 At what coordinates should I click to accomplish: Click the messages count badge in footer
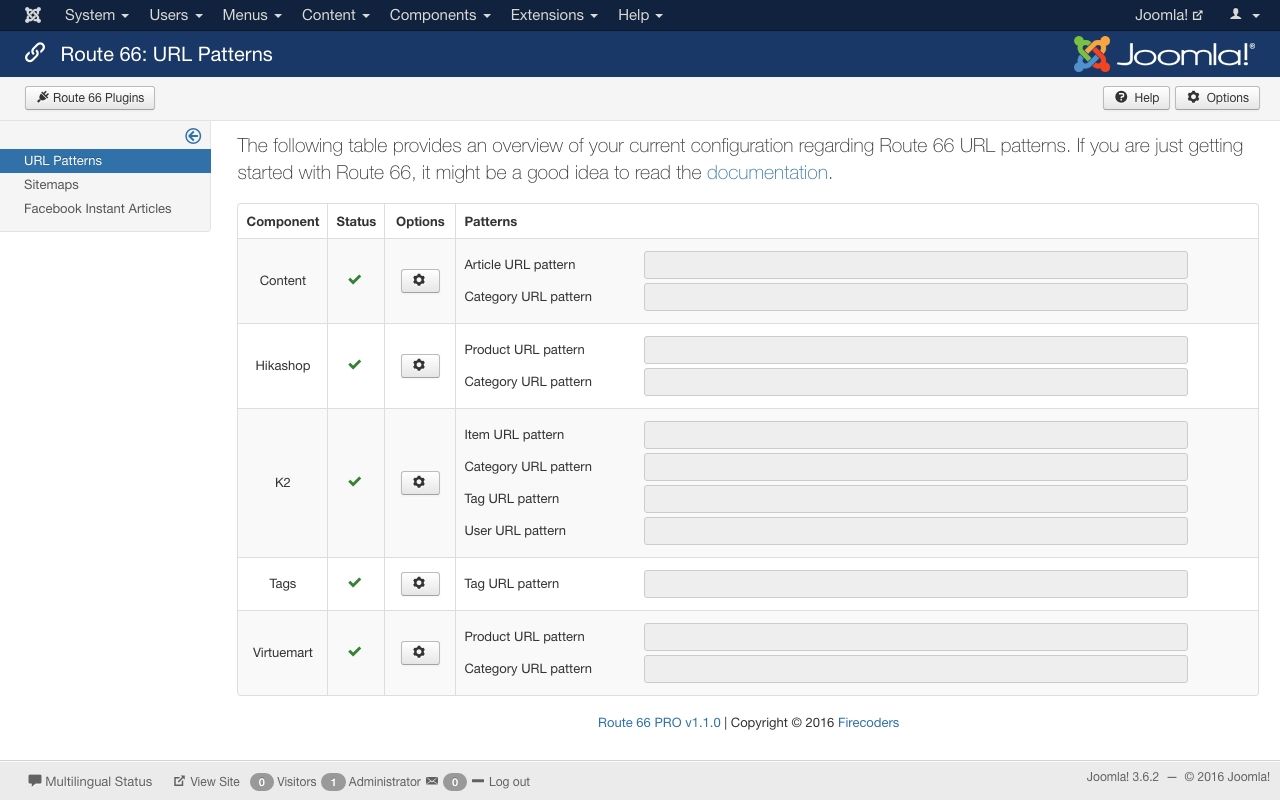pyautogui.click(x=454, y=782)
